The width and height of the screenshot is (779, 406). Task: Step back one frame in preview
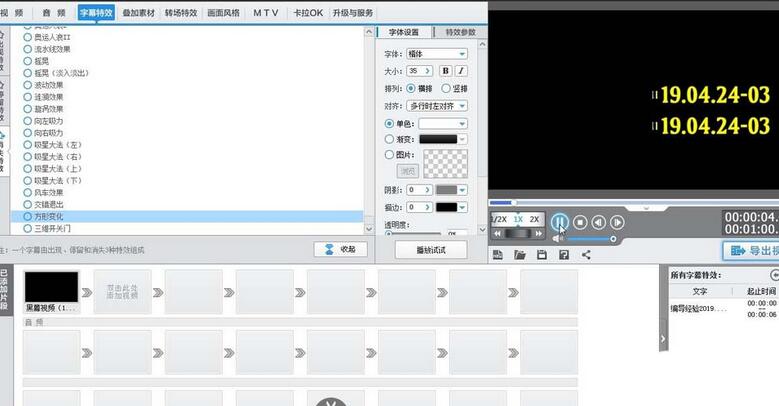[599, 222]
